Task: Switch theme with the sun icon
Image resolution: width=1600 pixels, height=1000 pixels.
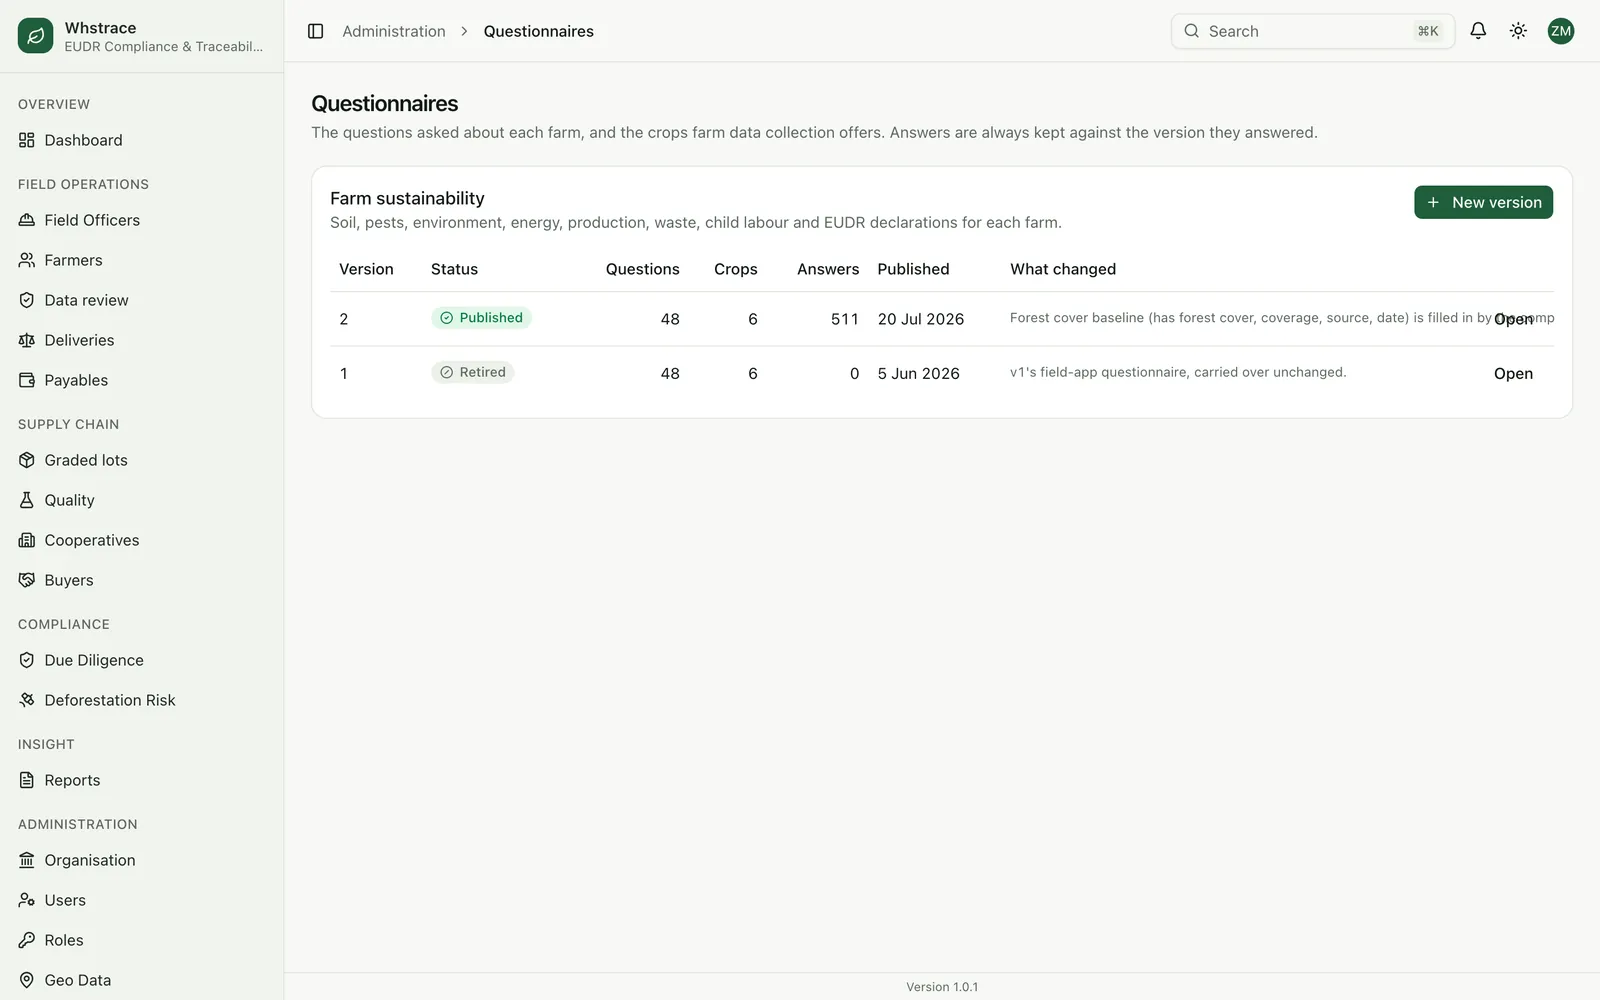Action: click(x=1518, y=31)
